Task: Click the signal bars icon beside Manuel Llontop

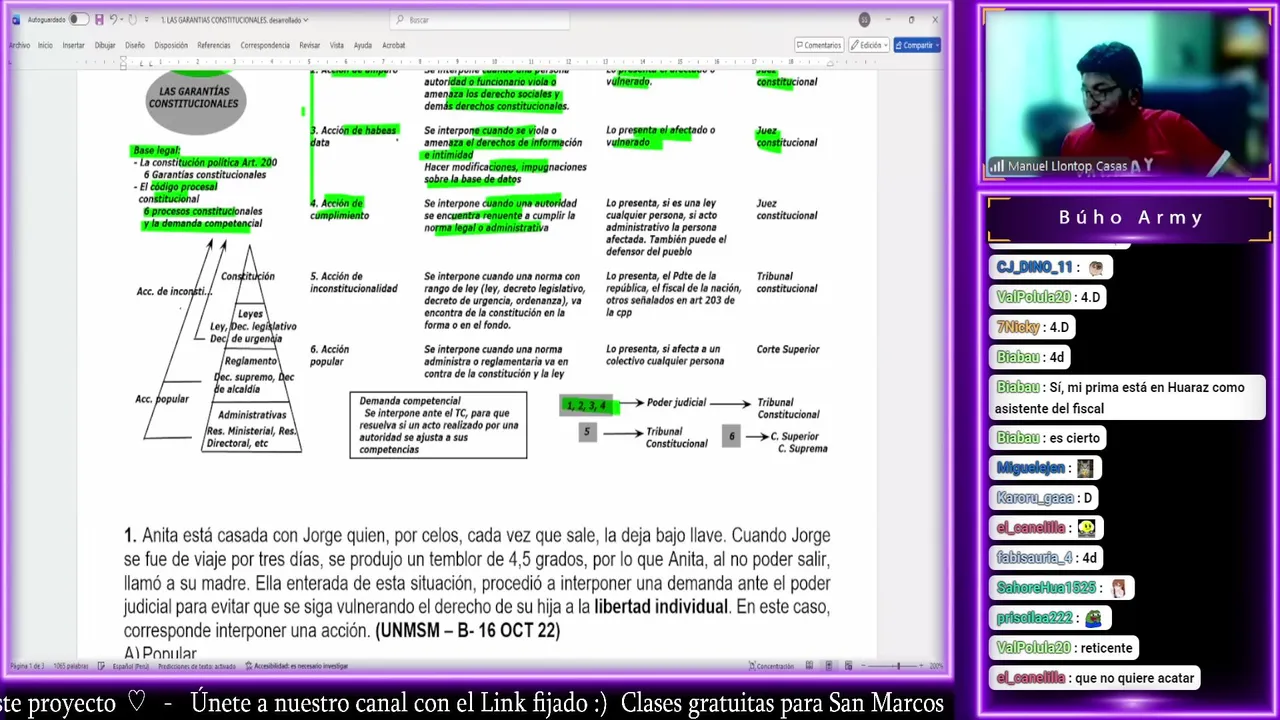Action: (x=997, y=167)
